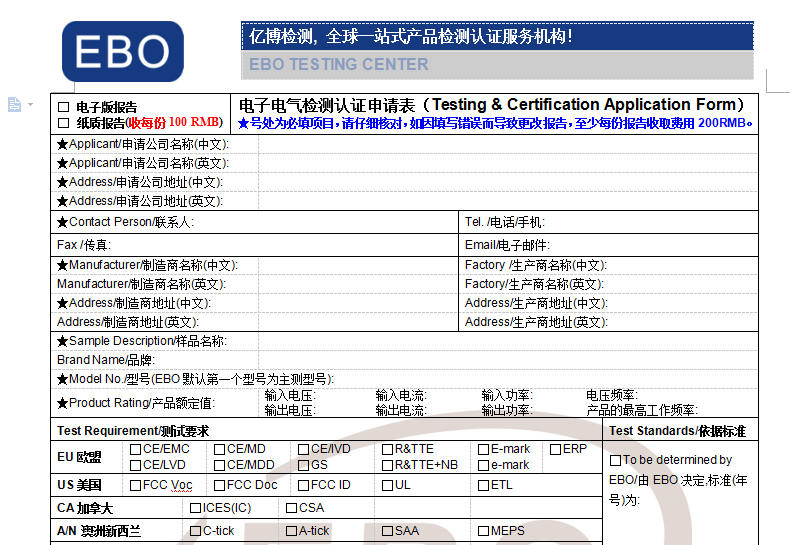This screenshot has width=791, height=545.
Task: Check the ERP option box
Action: coord(555,450)
